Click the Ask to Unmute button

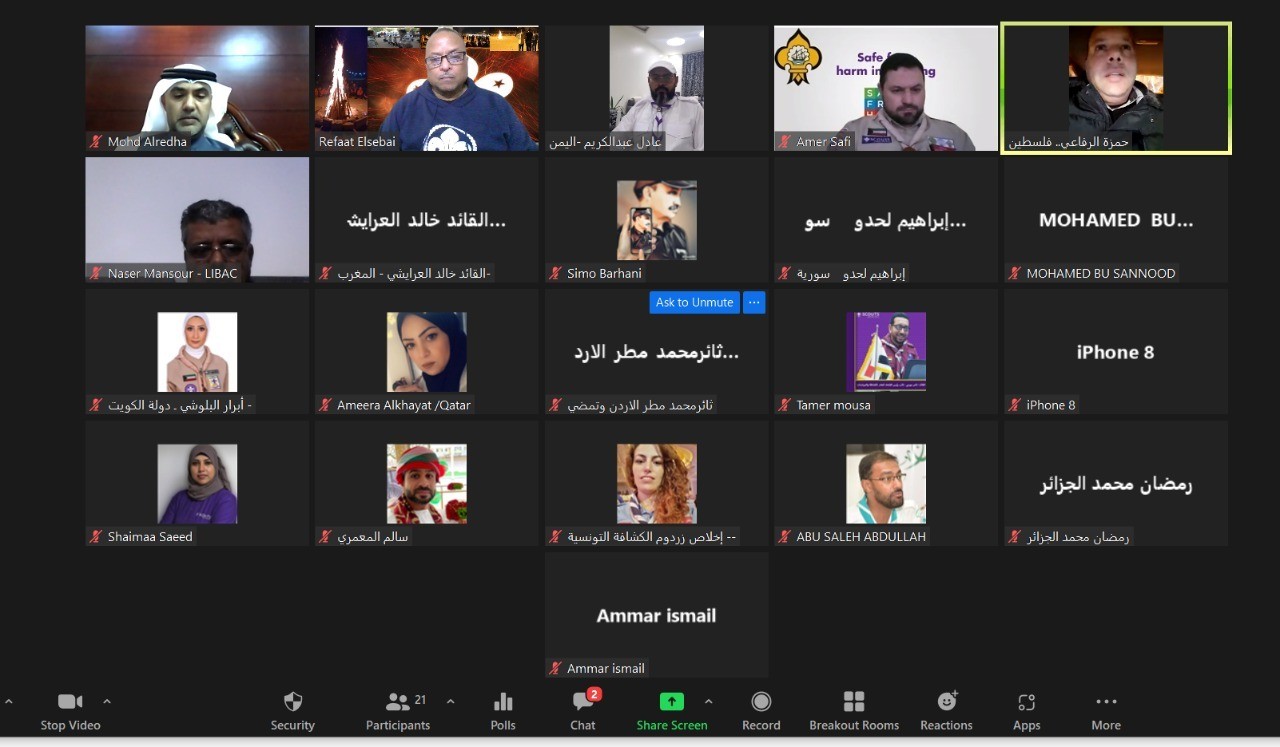click(694, 302)
